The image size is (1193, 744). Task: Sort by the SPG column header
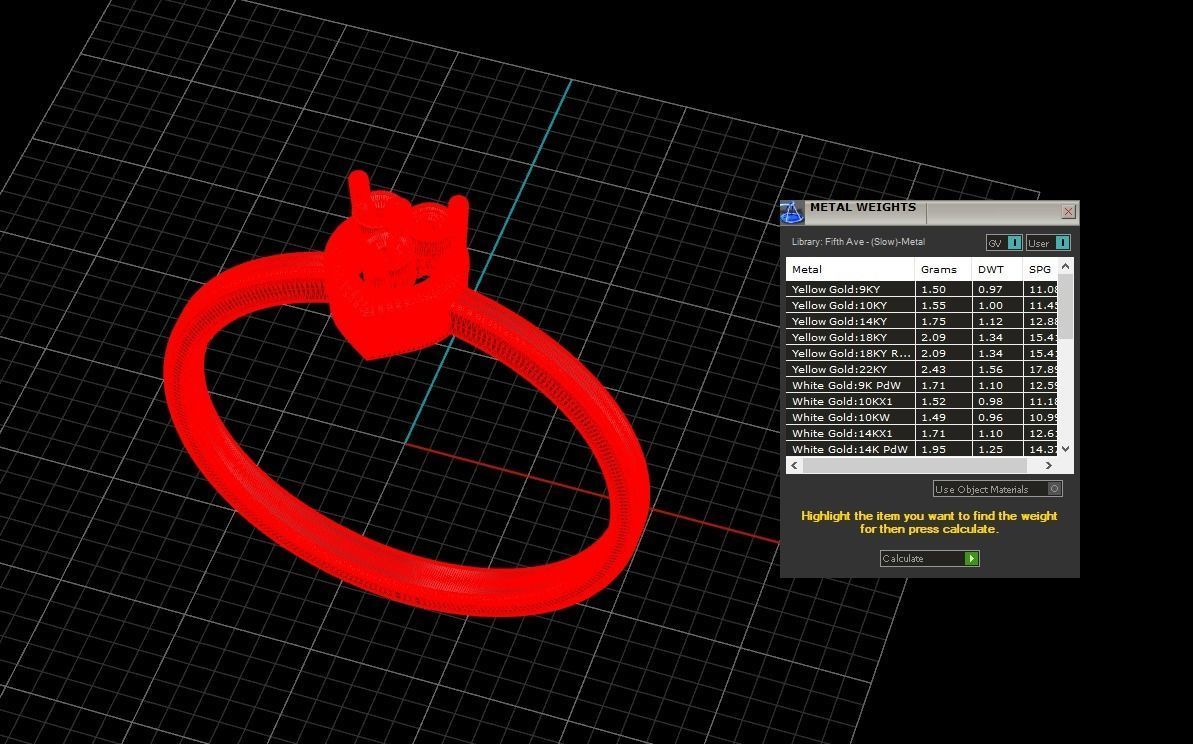tap(1040, 269)
